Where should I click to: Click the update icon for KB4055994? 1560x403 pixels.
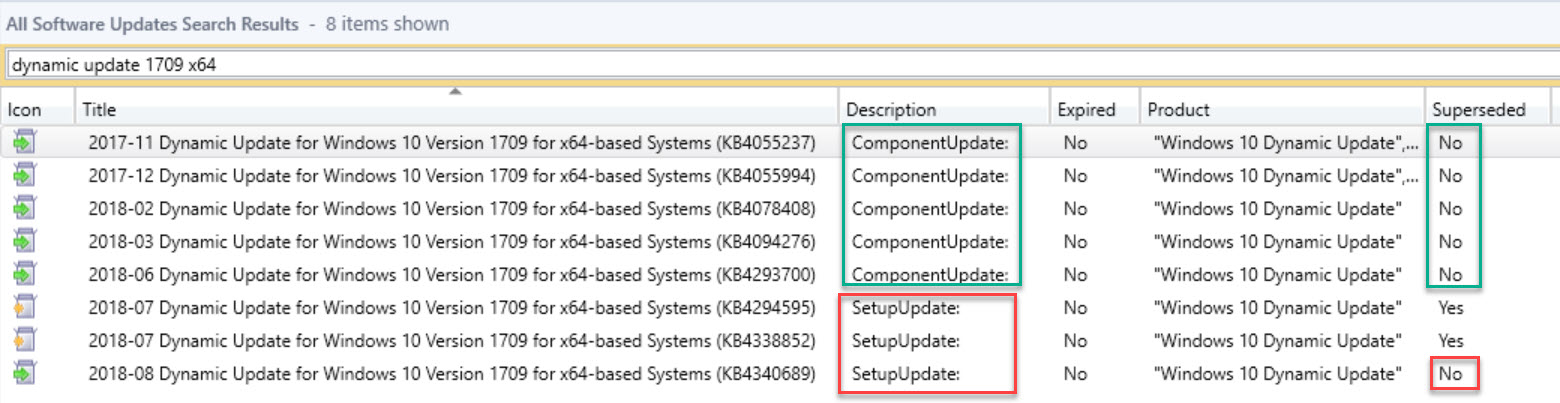pyautogui.click(x=24, y=177)
